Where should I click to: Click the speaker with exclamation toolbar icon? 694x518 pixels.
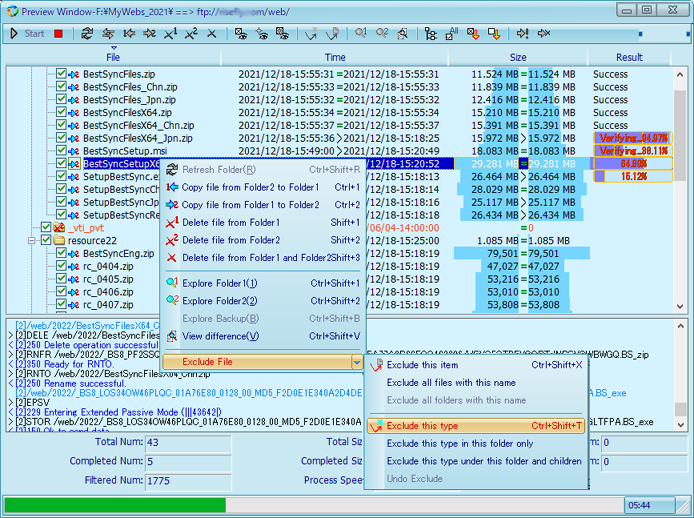[x=523, y=34]
